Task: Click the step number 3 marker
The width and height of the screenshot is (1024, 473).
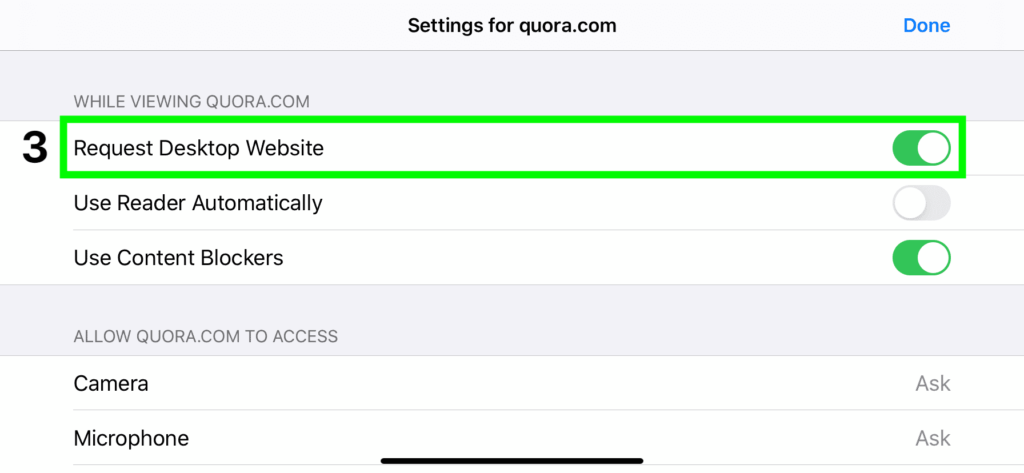Action: 35,148
